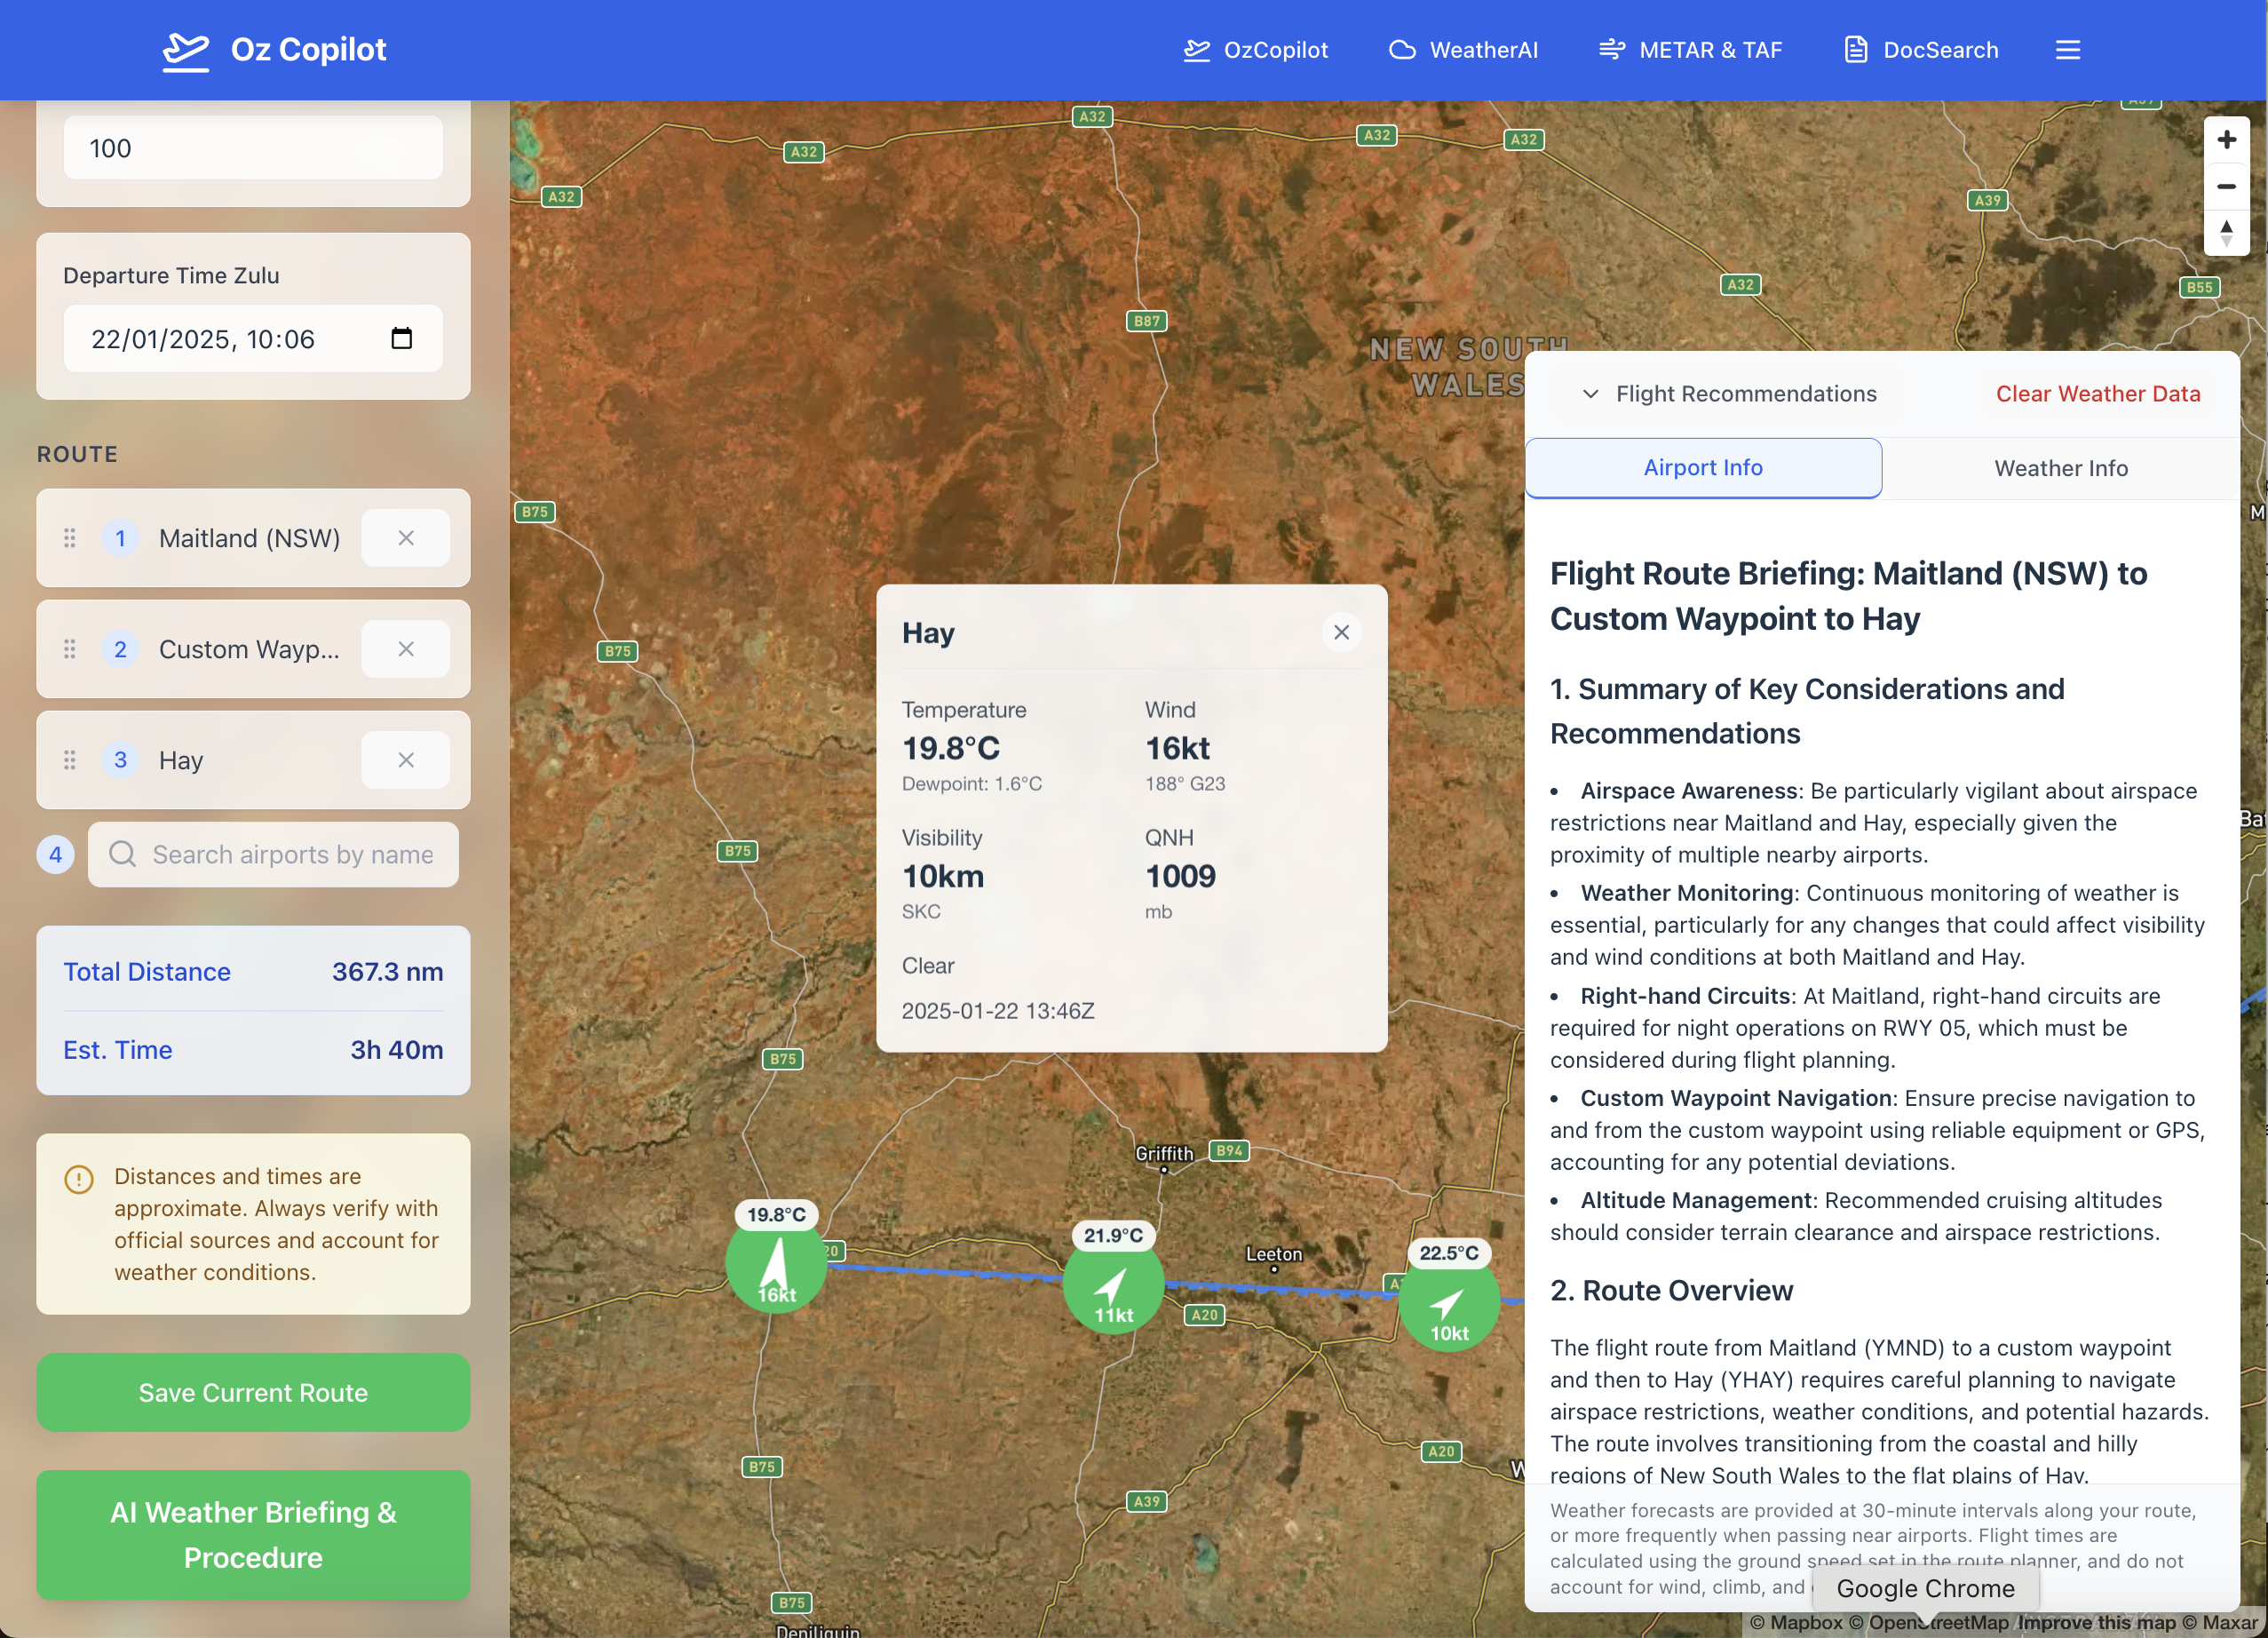
Task: Select the Airport Info tab
Action: tap(1703, 468)
